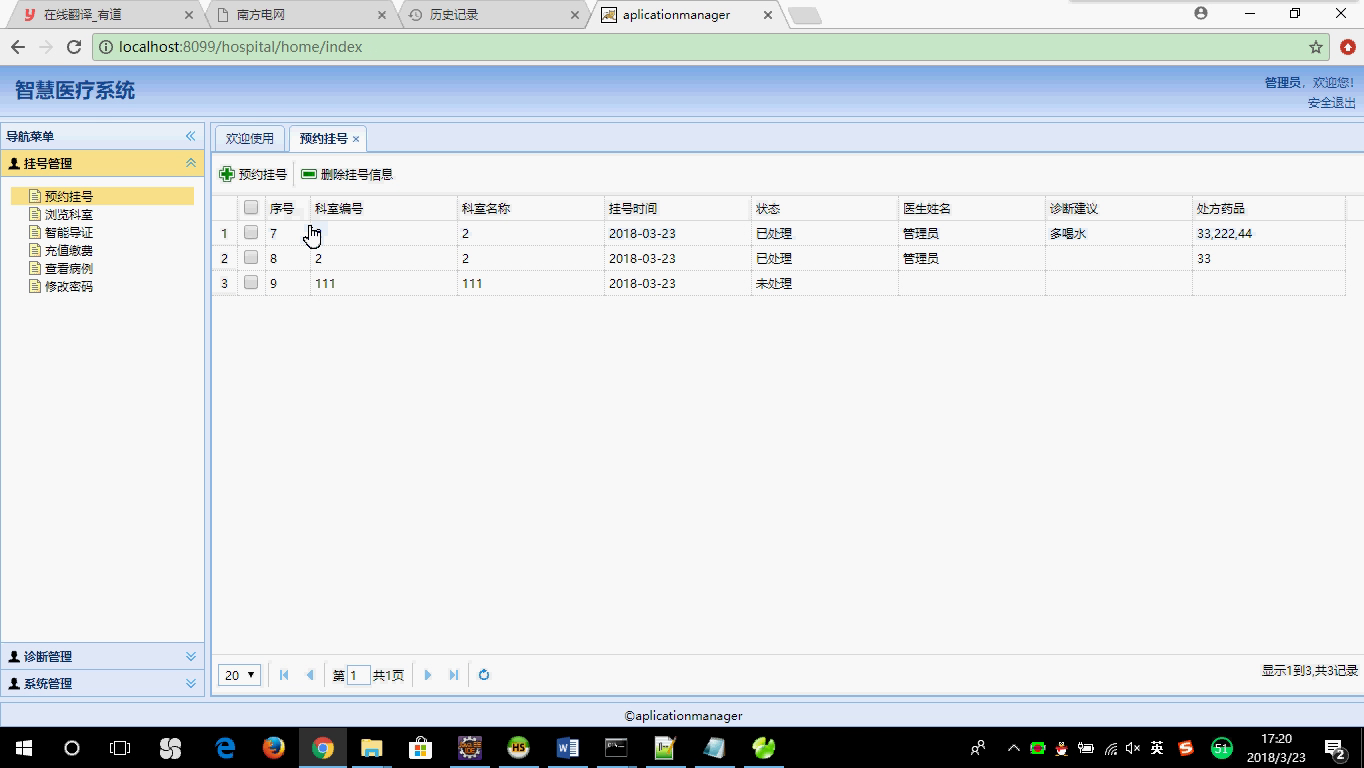Screen dimensions: 1364x768
Task: Open 修改密码 in the navigation tree
Action: (69, 287)
